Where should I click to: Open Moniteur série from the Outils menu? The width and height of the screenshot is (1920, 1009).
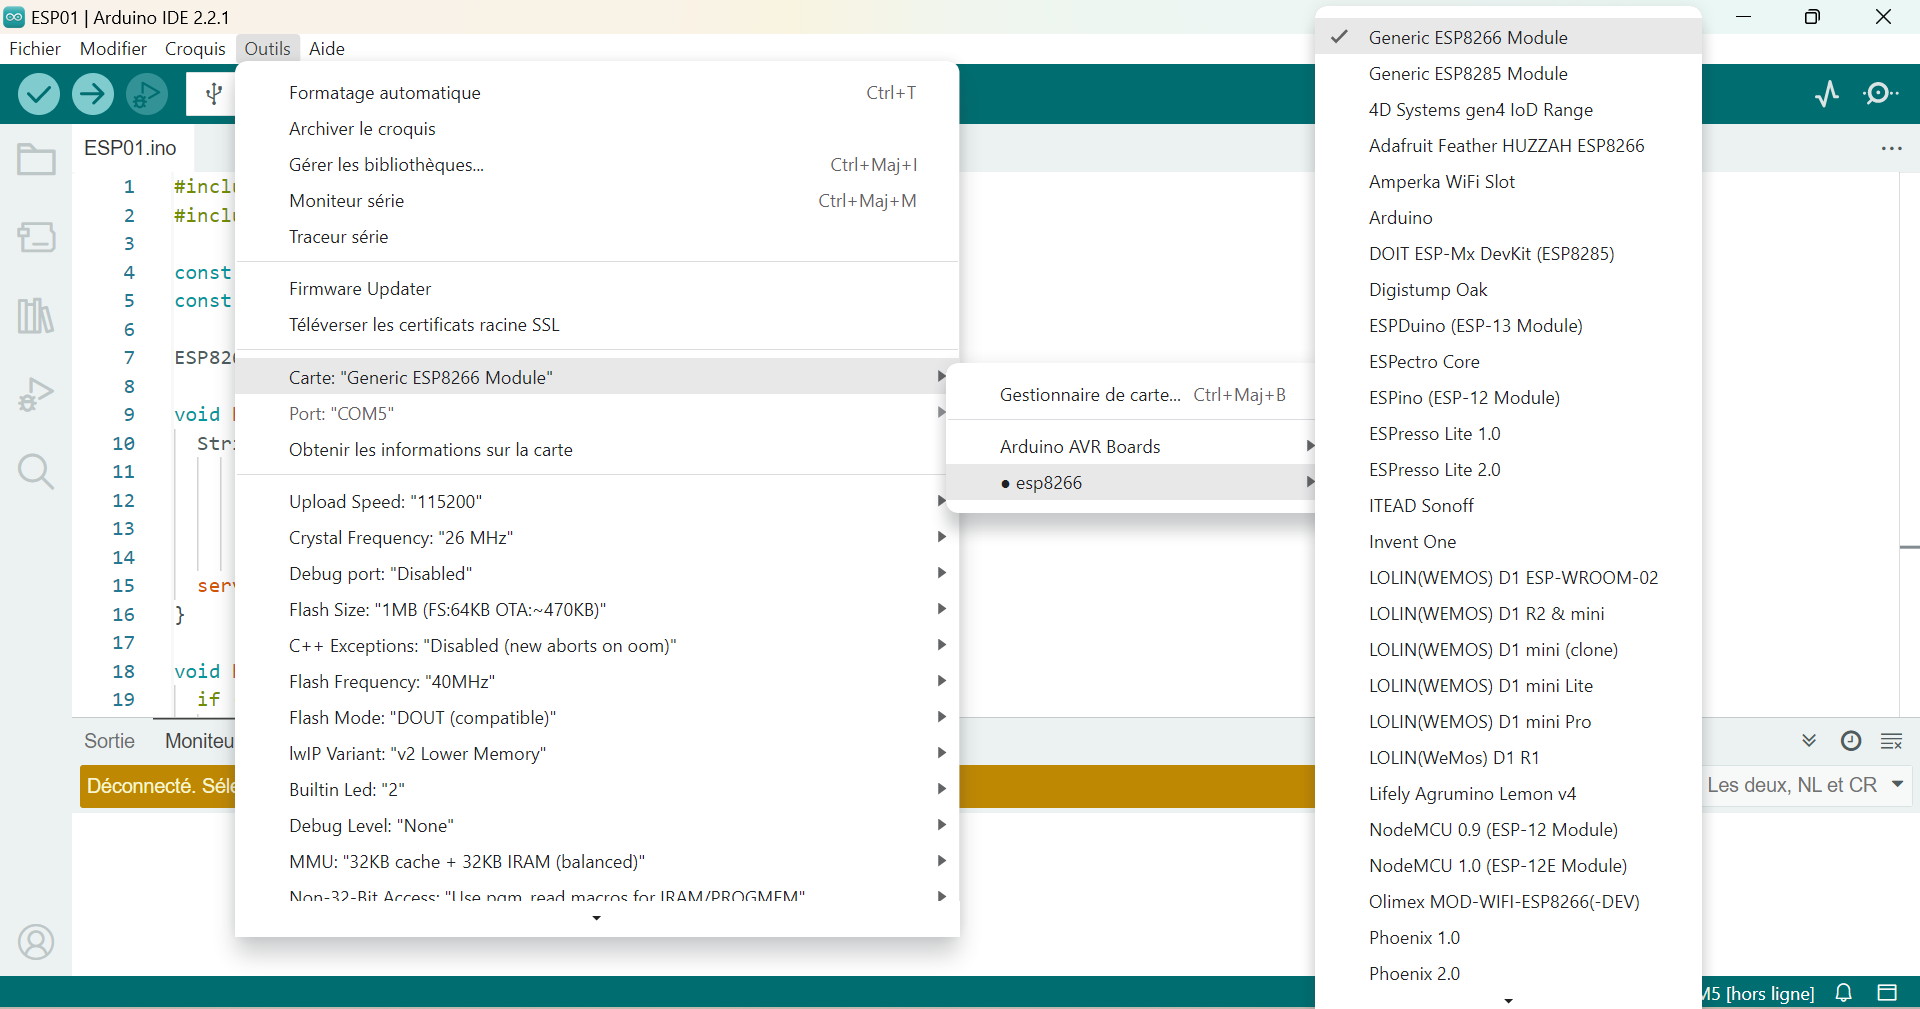(x=597, y=201)
